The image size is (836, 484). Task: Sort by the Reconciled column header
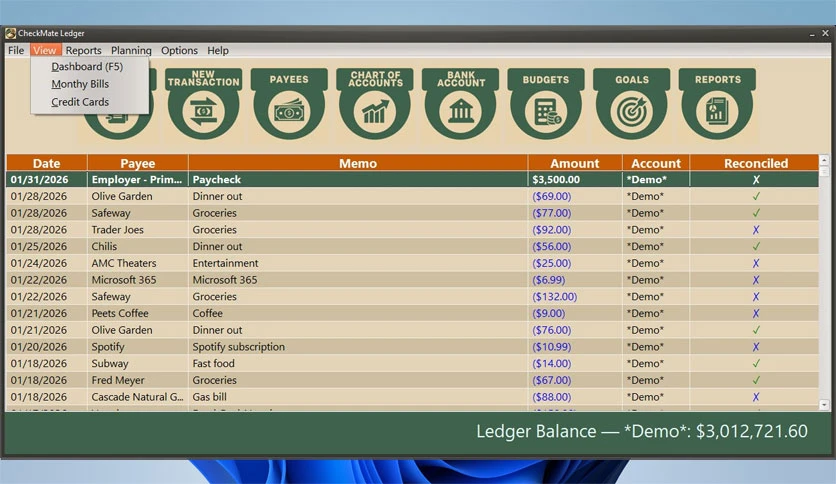(x=754, y=163)
